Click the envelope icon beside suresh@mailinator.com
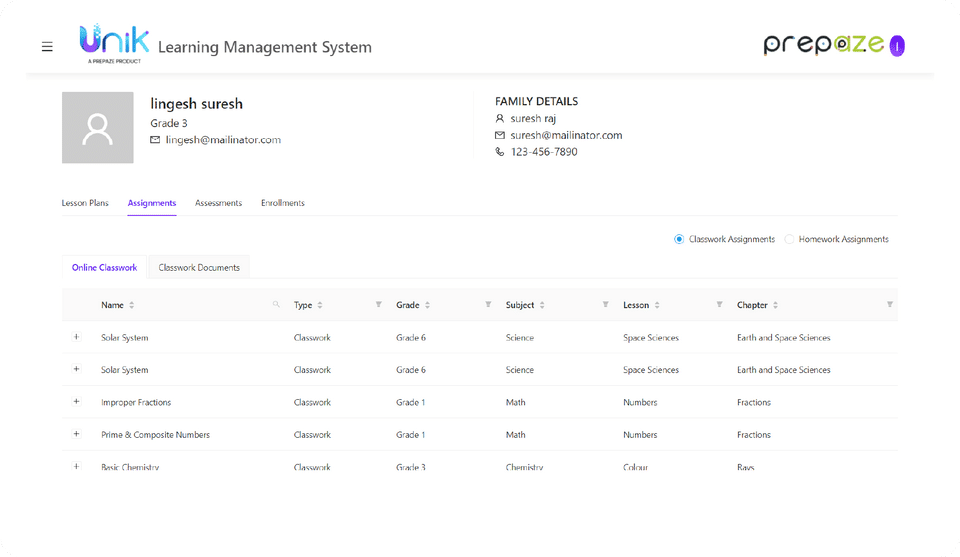Screen dimensions: 960x557 tap(500, 135)
